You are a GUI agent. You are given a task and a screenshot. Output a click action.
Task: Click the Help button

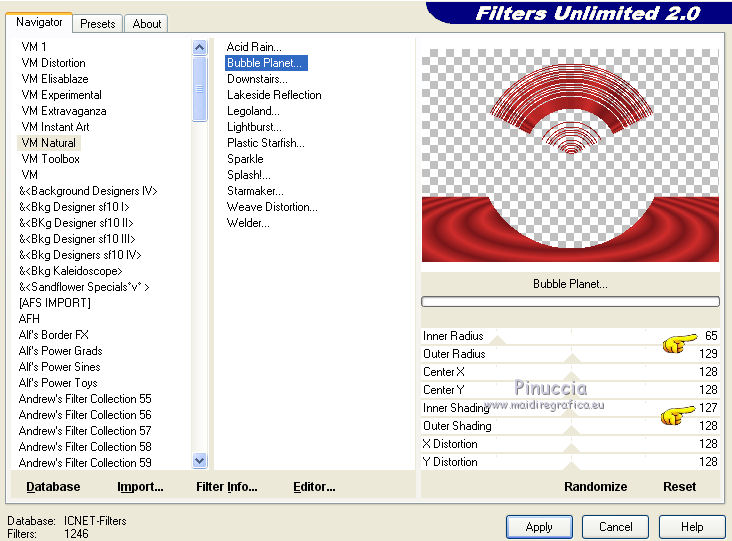pos(692,527)
